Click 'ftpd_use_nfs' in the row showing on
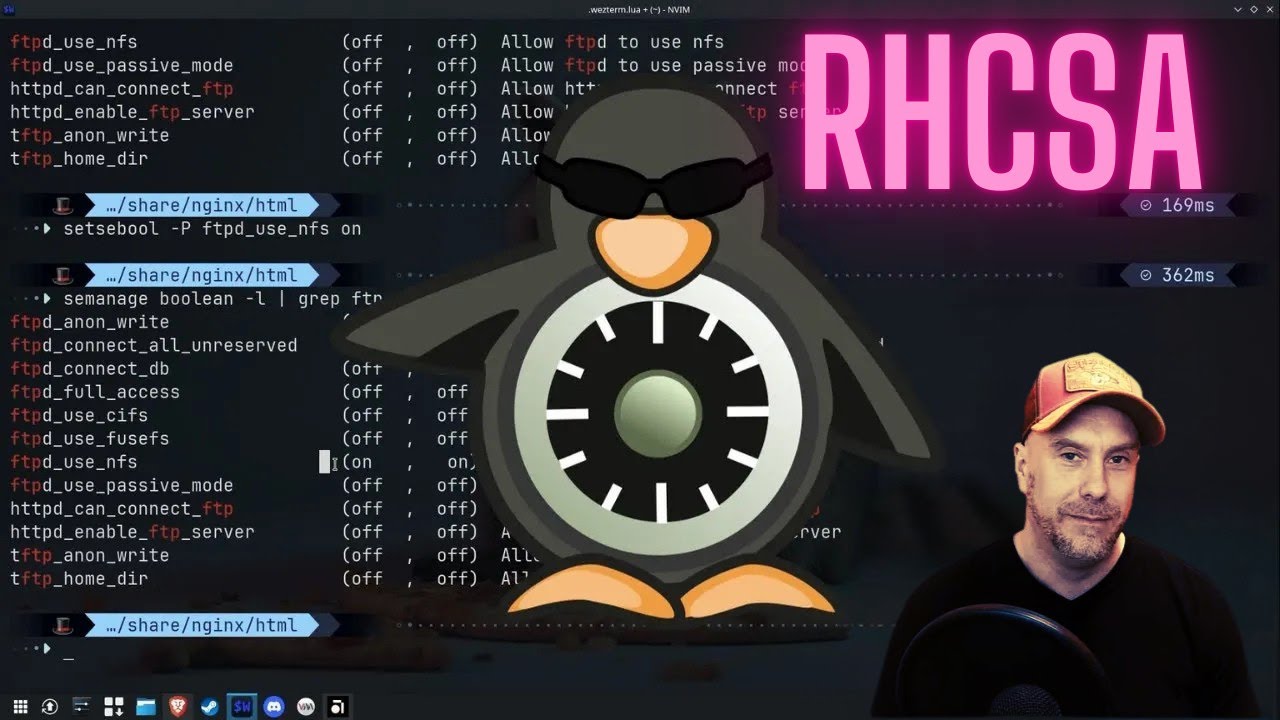The height and width of the screenshot is (720, 1280). 74,462
